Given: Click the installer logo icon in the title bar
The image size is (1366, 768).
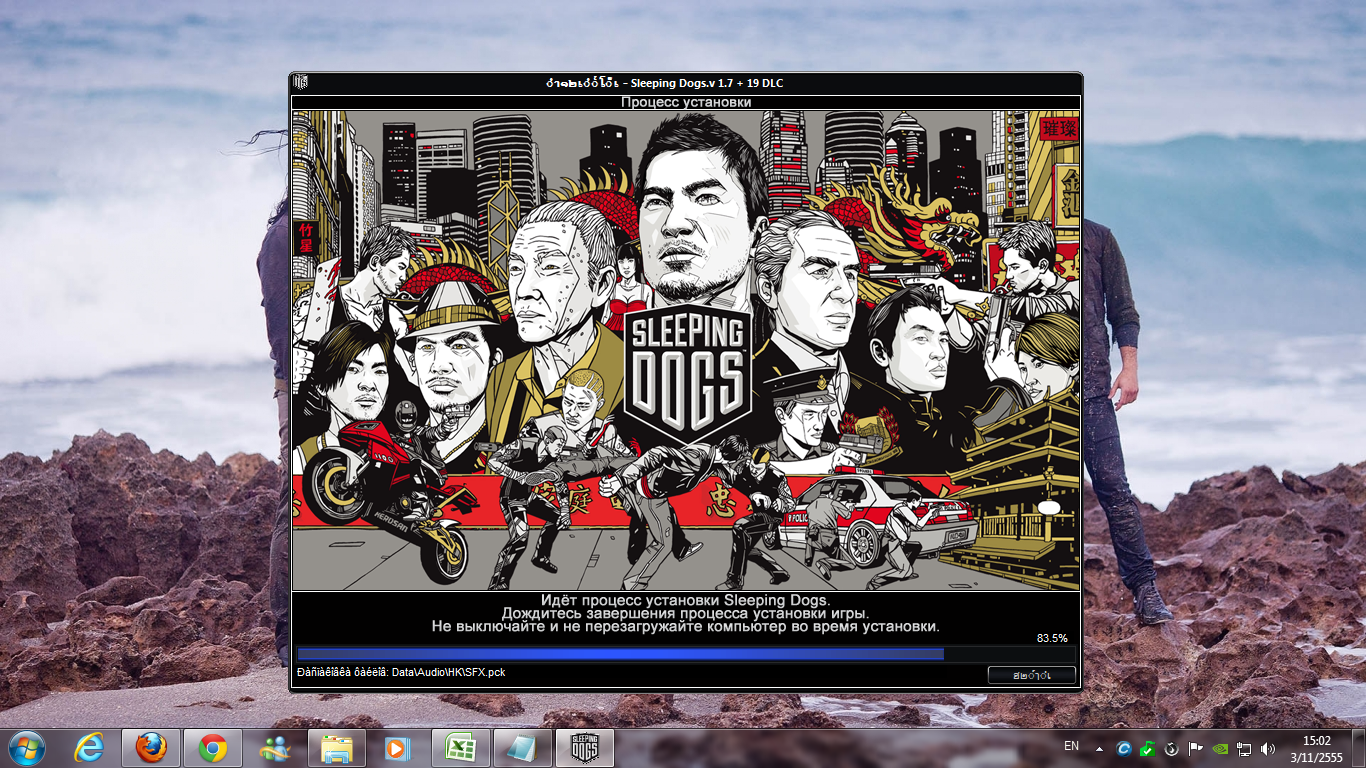Looking at the screenshot, I should (300, 82).
